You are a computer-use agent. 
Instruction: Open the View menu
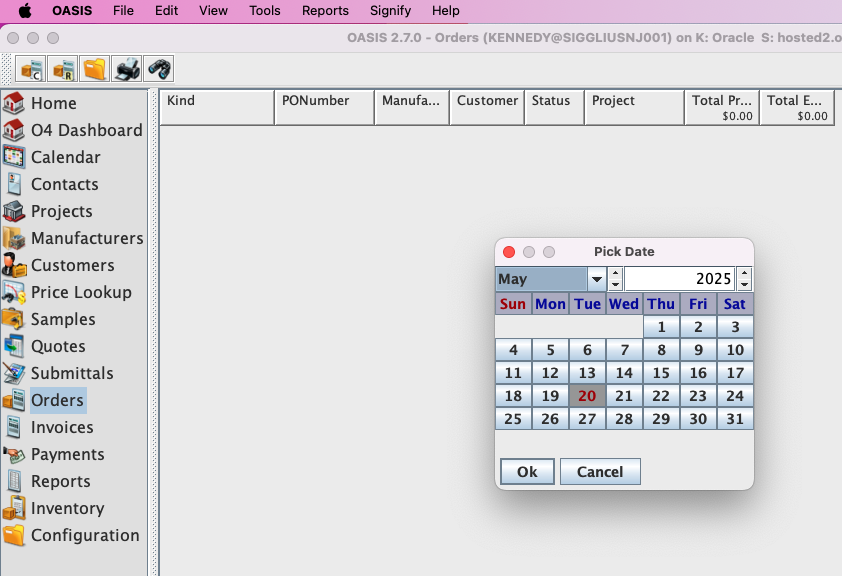[213, 11]
